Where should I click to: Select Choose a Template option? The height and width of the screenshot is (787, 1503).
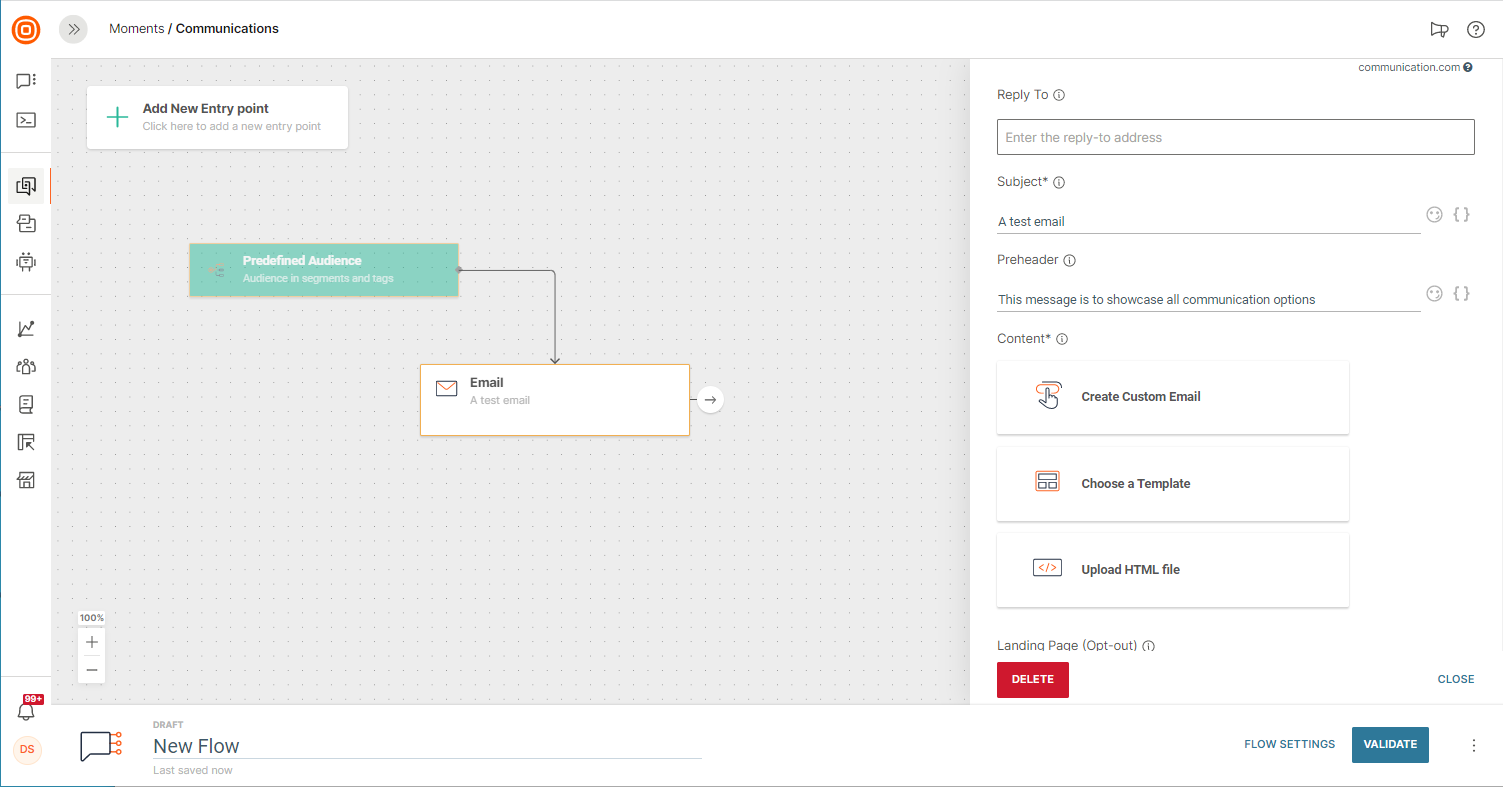click(1172, 484)
